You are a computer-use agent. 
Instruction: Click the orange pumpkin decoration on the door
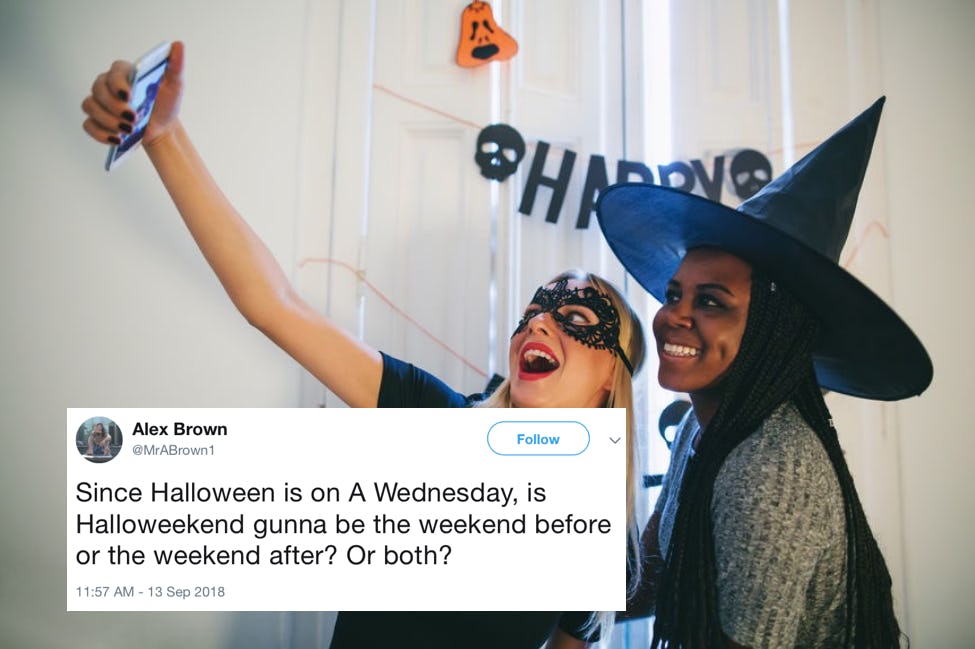coord(485,34)
